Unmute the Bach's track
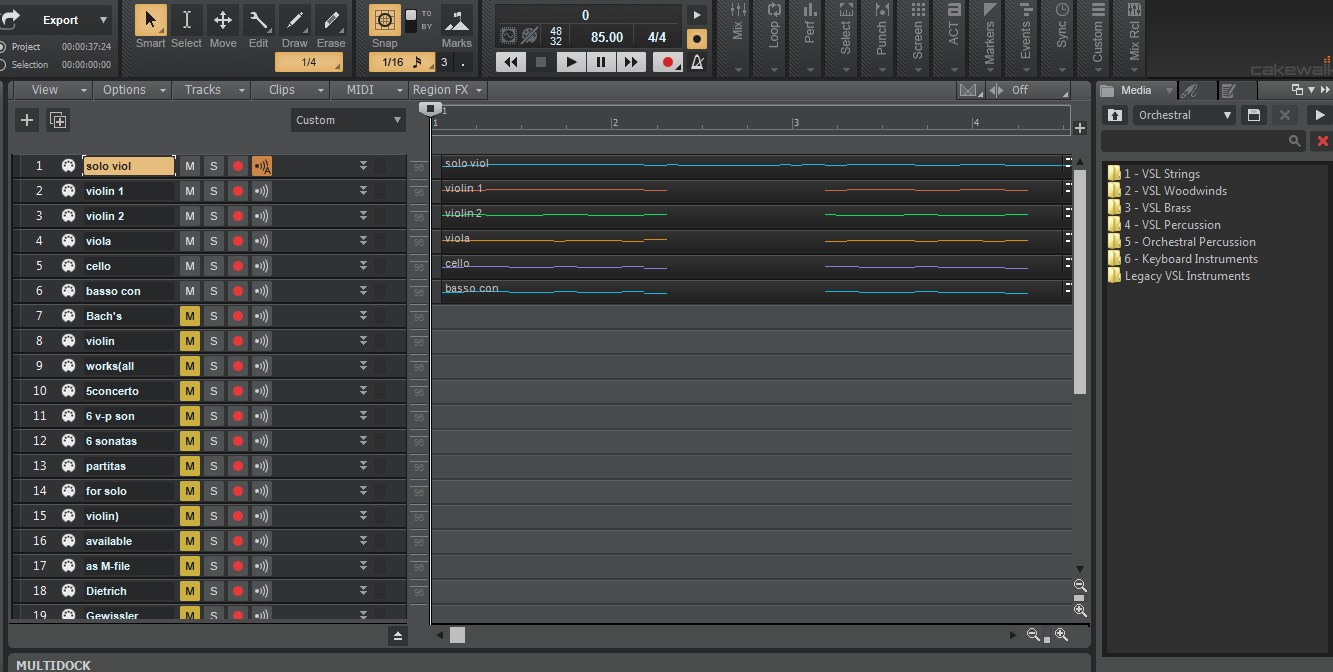Image resolution: width=1333 pixels, height=672 pixels. click(190, 316)
